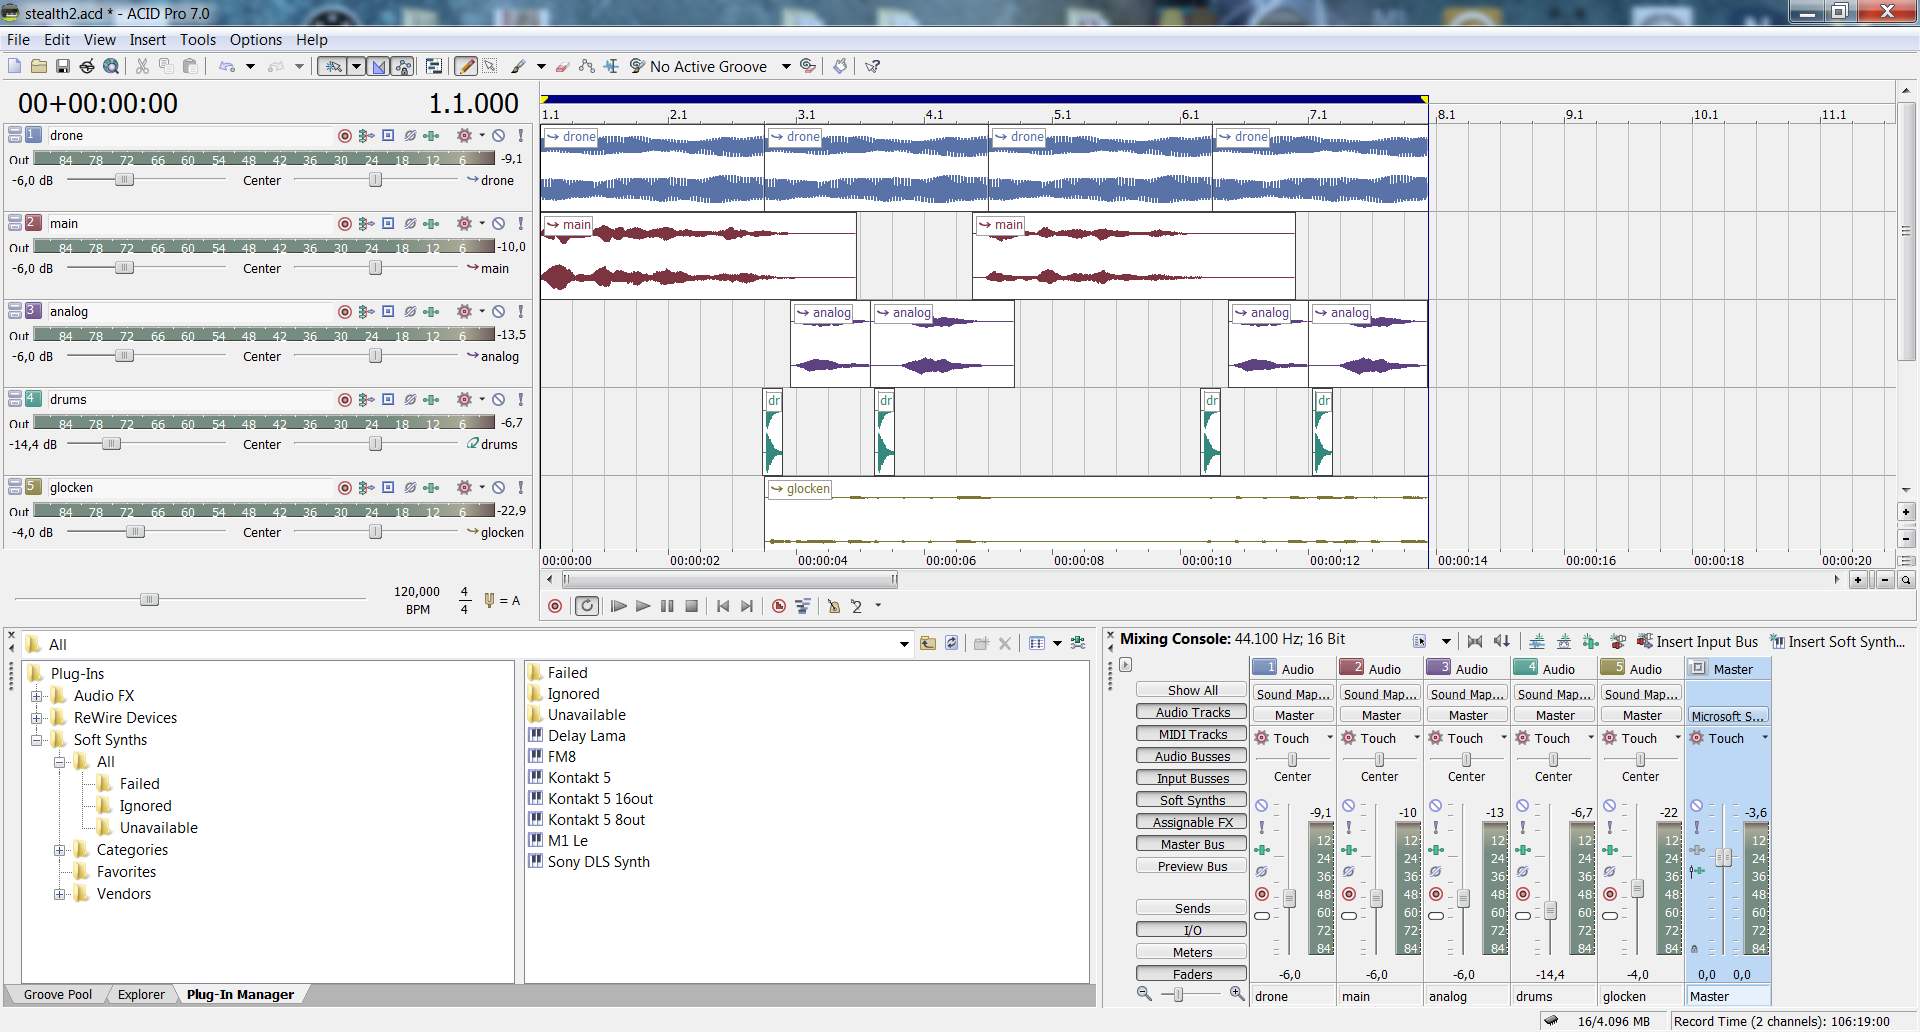Mute the analog track

point(498,312)
